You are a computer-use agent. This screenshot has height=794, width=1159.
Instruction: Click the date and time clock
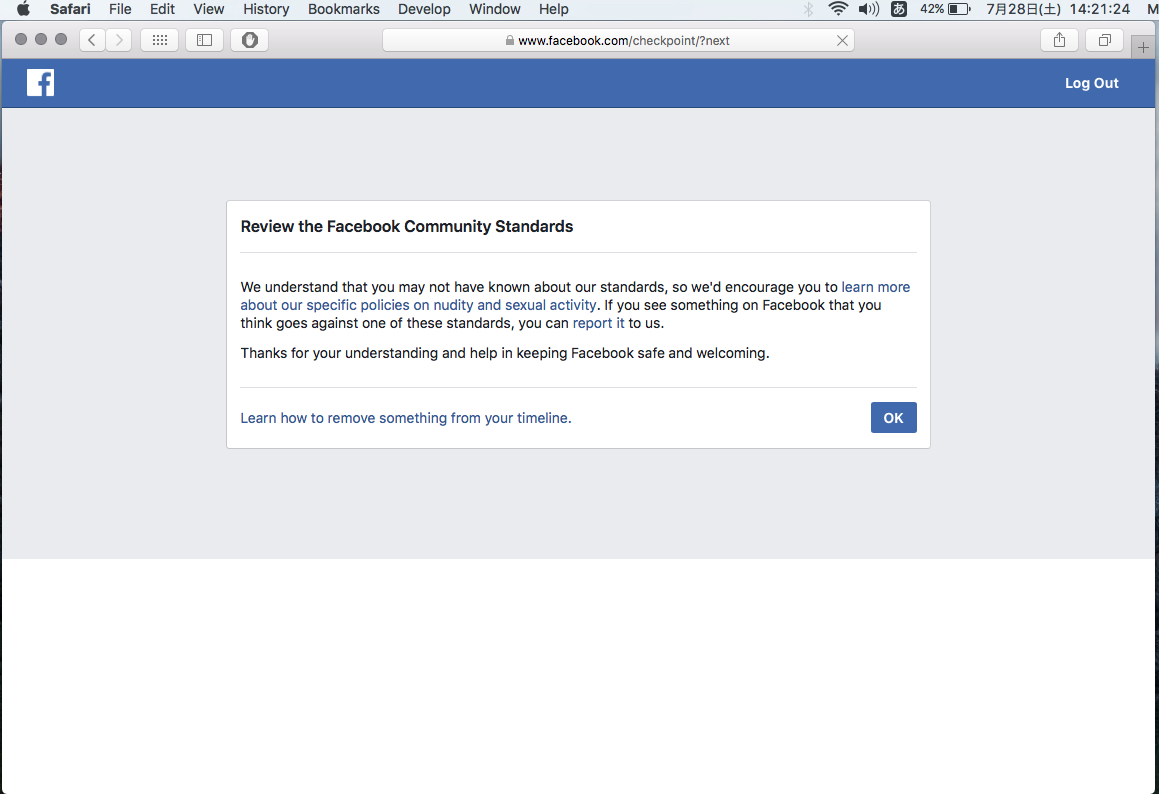1058,9
